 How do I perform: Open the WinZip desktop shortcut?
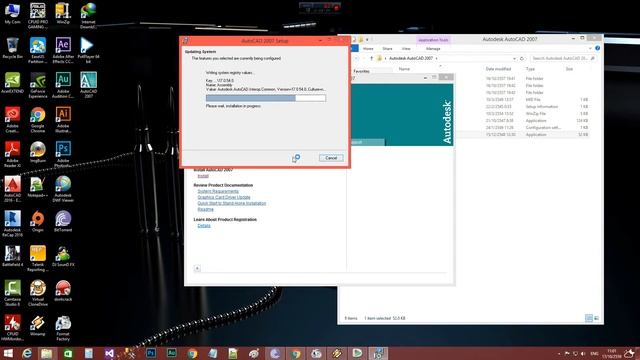pos(63,14)
